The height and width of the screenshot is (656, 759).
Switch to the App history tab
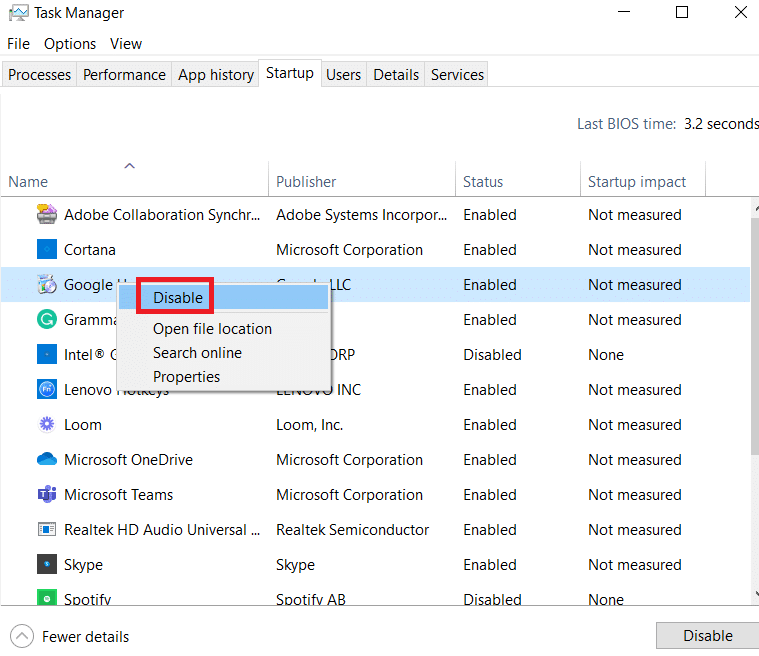pos(216,75)
